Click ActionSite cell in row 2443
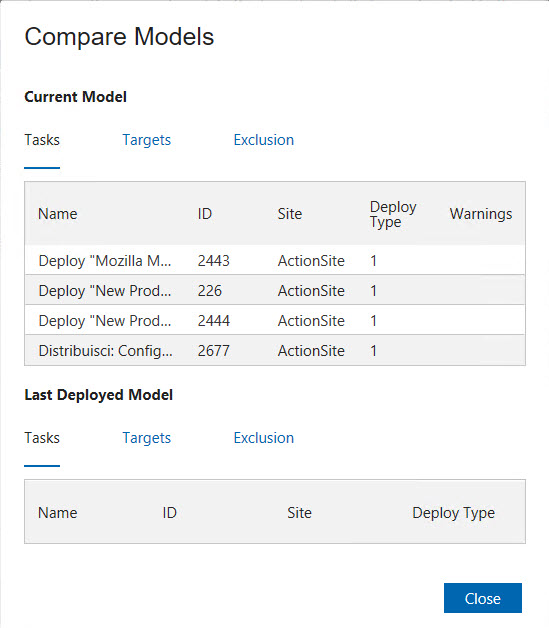 tap(311, 261)
